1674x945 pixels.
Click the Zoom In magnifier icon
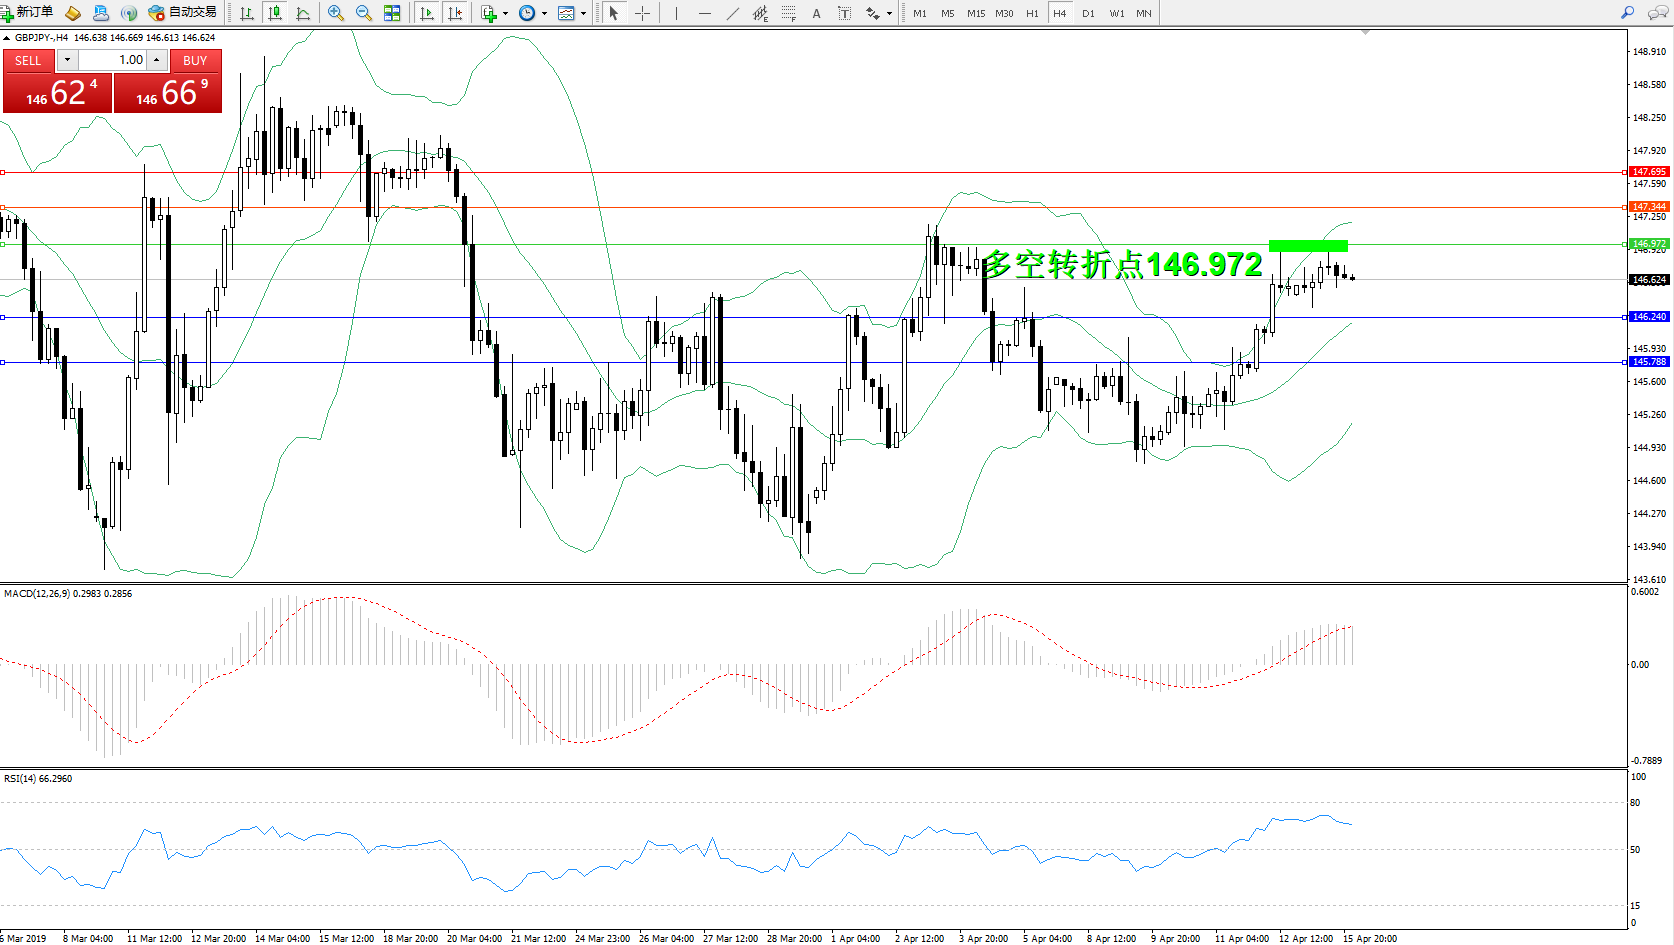coord(336,13)
